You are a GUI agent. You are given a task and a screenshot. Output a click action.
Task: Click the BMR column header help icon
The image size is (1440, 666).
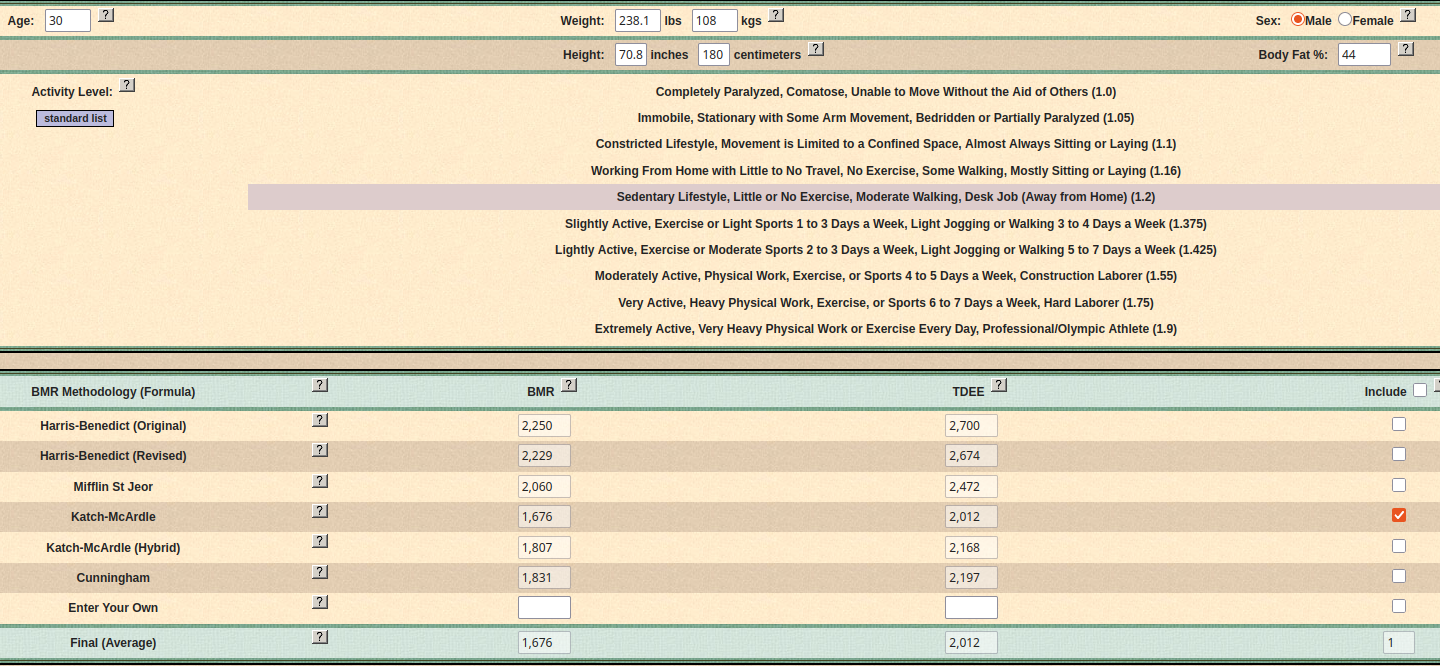[569, 385]
